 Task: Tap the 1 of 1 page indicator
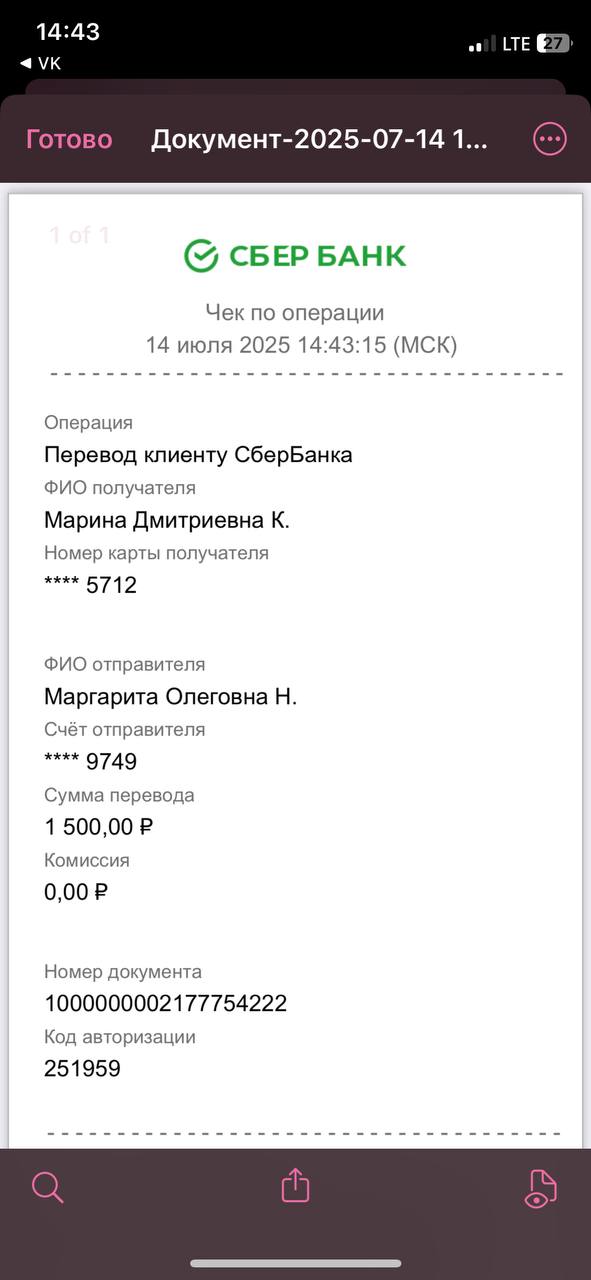[79, 236]
